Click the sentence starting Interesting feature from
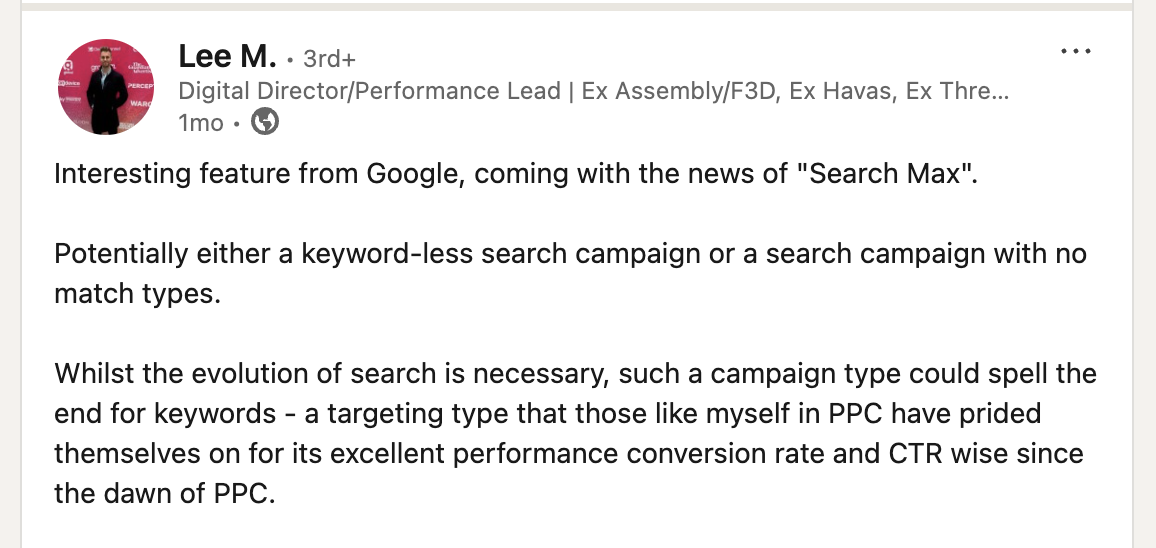This screenshot has width=1156, height=548. 515,176
